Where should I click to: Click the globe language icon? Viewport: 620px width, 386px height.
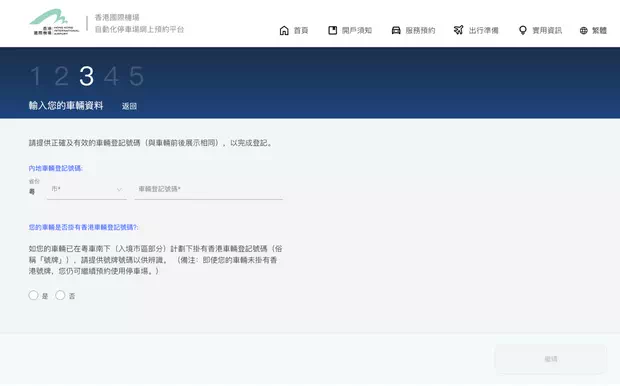tap(584, 30)
